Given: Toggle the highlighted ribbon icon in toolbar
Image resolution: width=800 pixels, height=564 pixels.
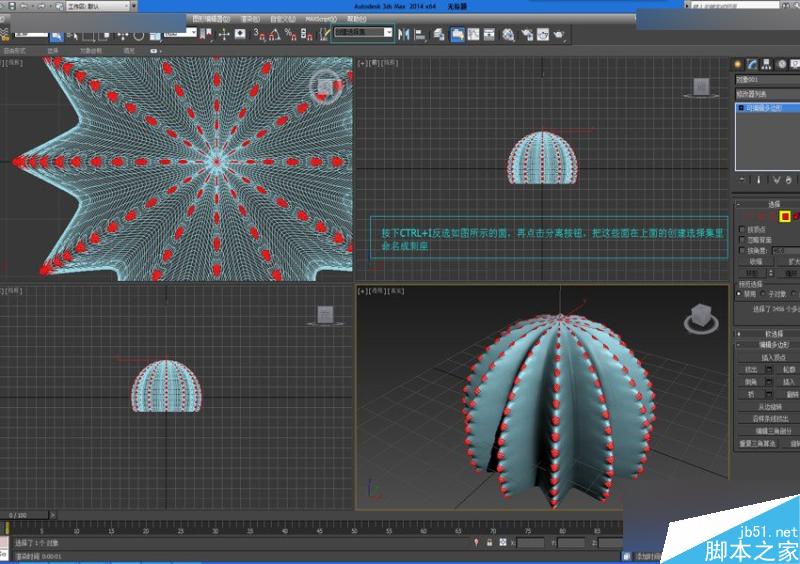Looking at the screenshot, I should pos(458,34).
